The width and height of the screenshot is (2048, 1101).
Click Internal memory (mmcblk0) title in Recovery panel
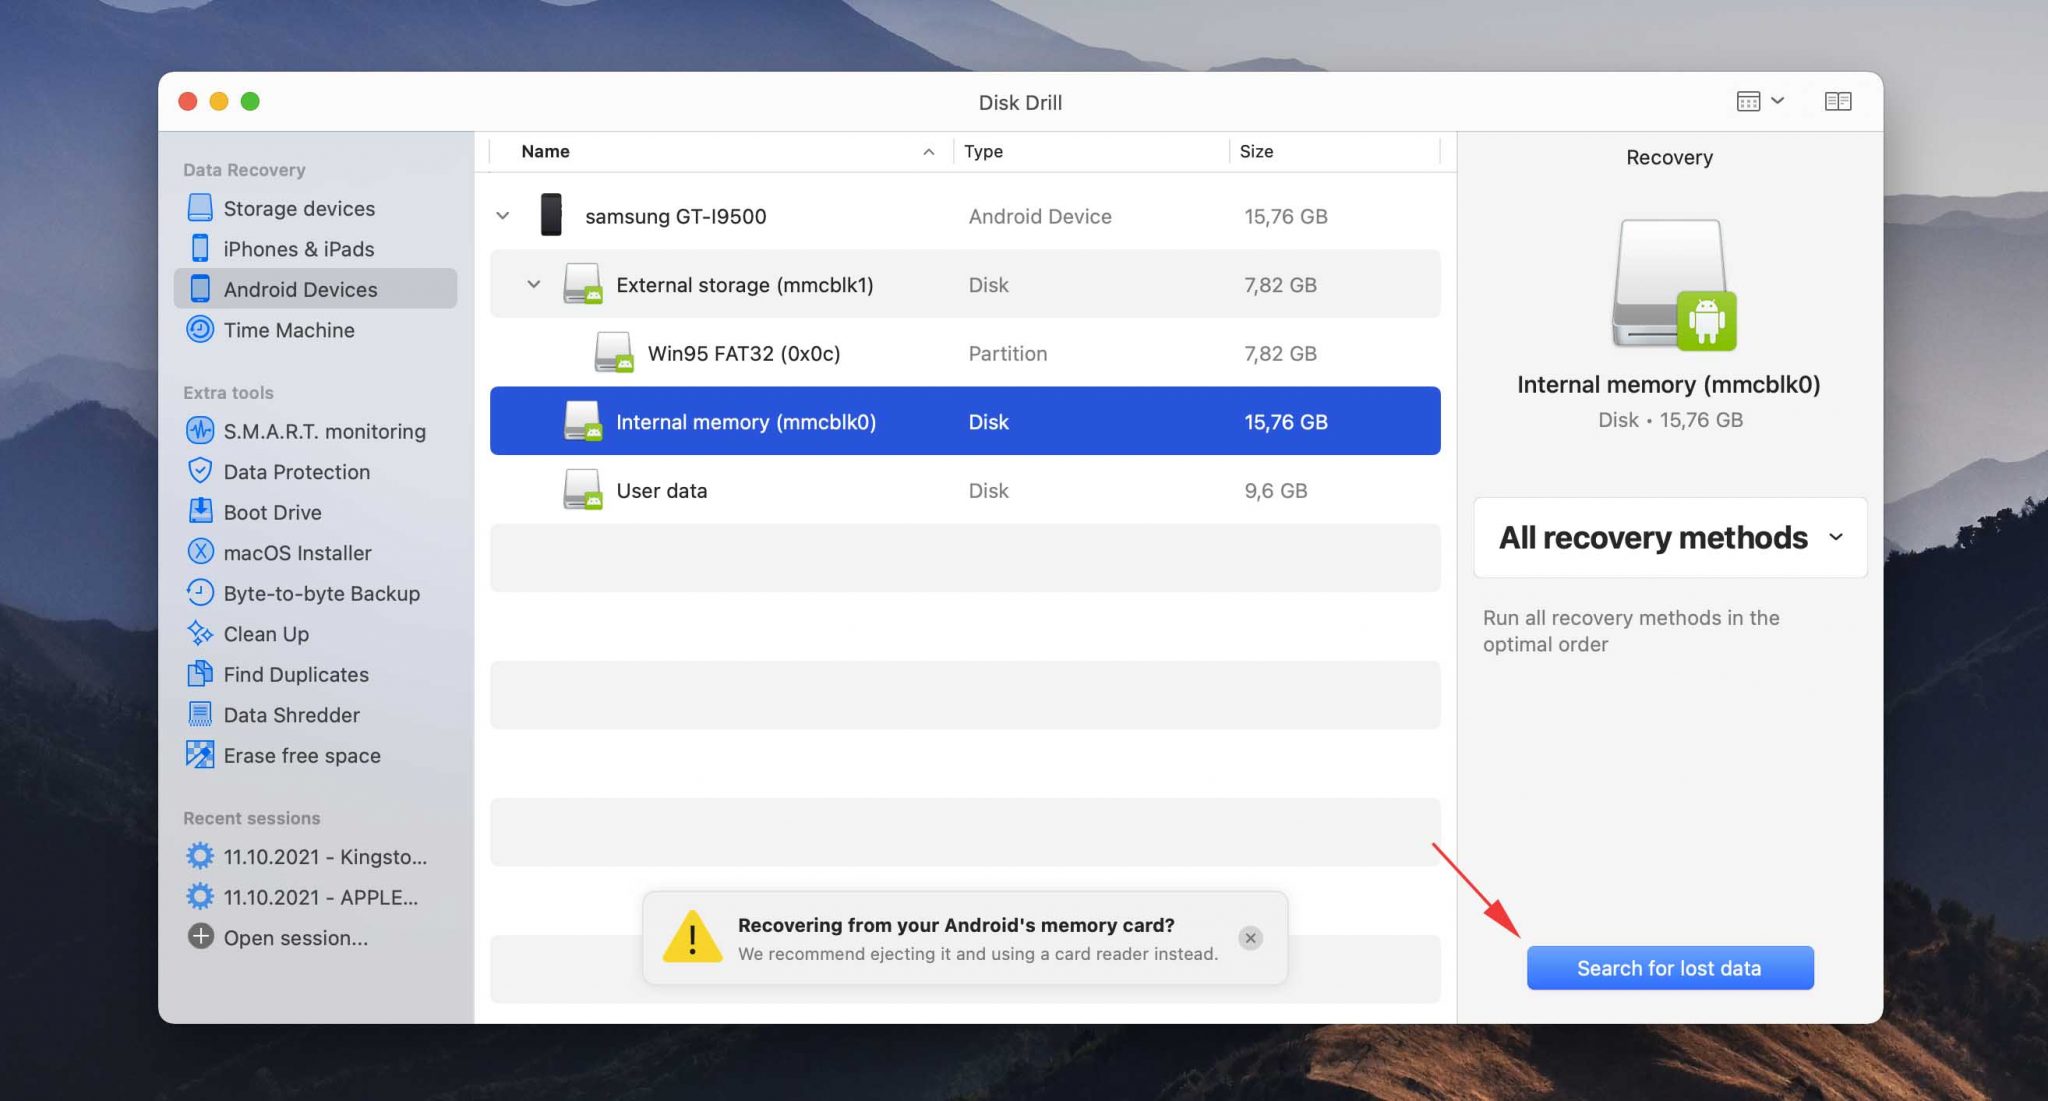pos(1668,384)
